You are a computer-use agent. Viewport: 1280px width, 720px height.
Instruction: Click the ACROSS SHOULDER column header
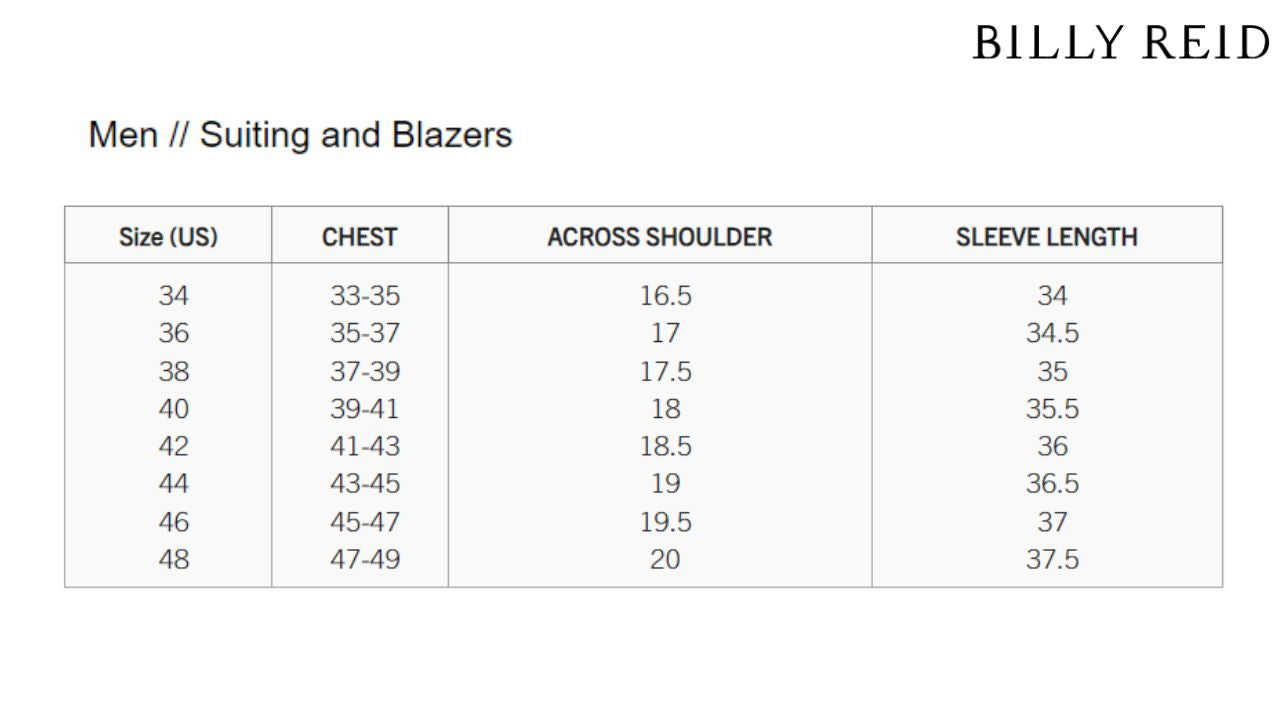point(660,237)
